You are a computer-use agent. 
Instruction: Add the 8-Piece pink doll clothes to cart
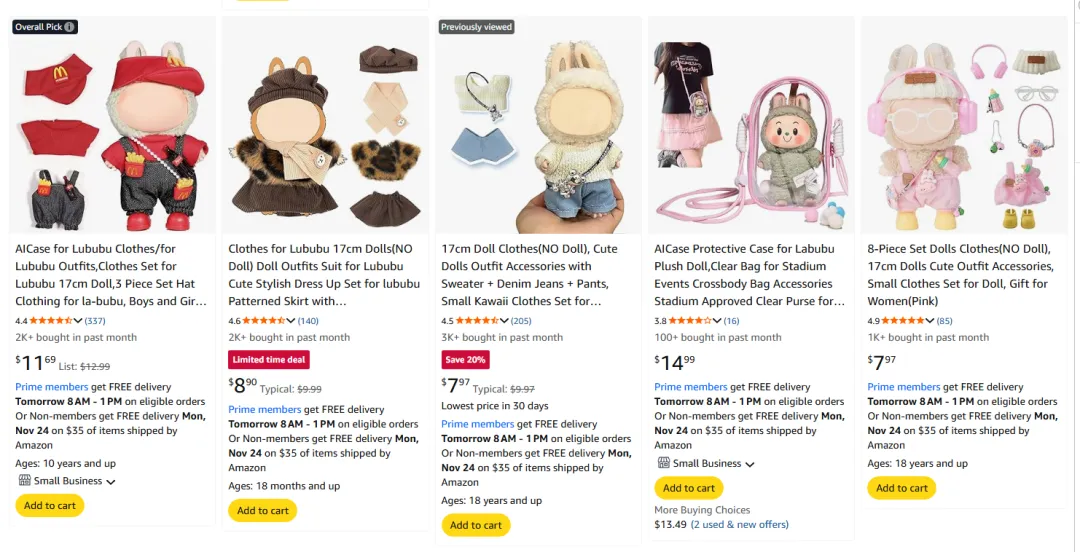click(902, 488)
